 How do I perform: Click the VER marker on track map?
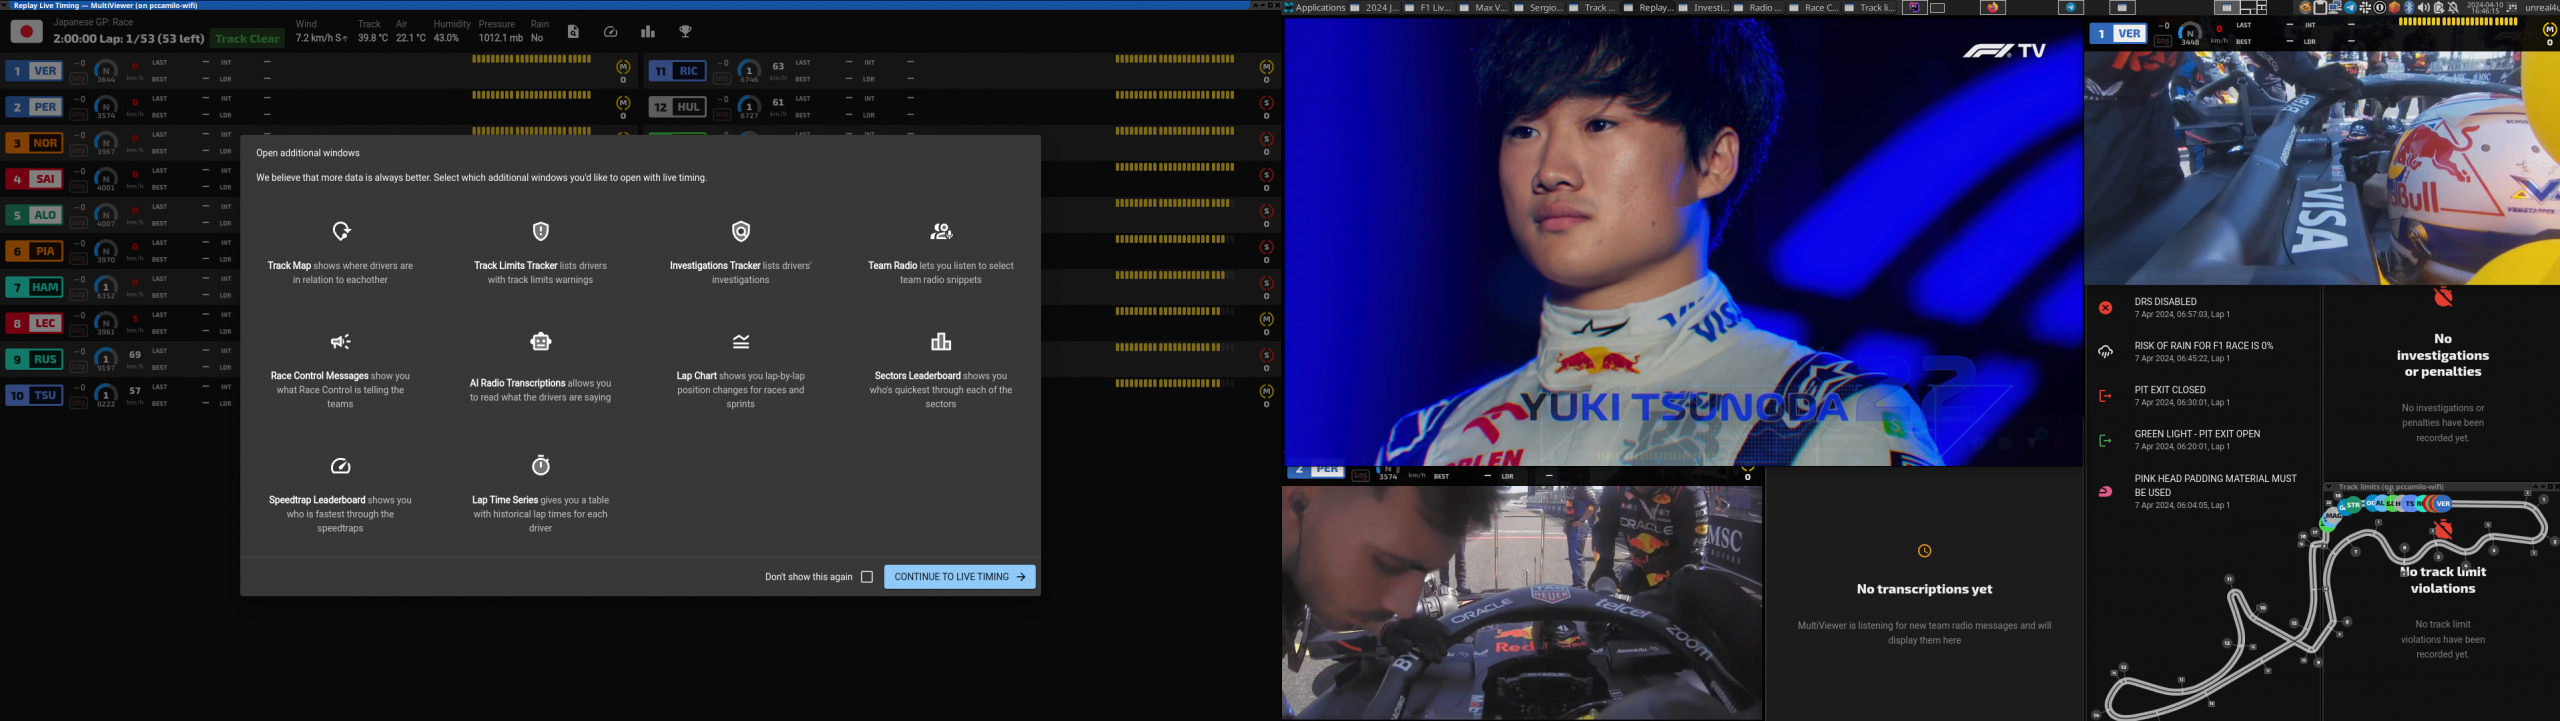coord(2443,504)
